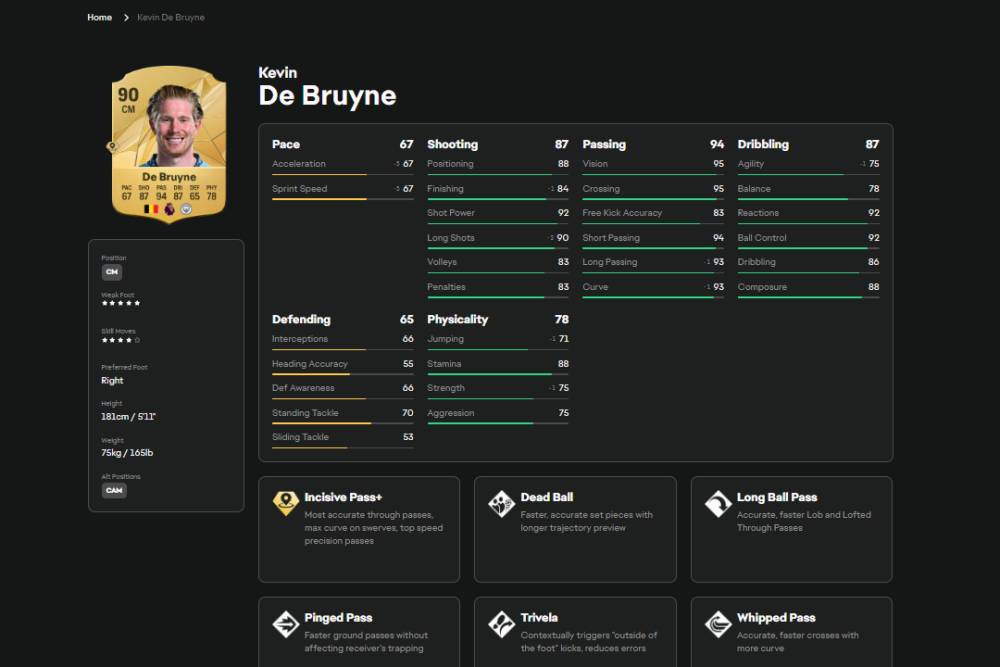Click the Short Passing stat label

click(611, 238)
